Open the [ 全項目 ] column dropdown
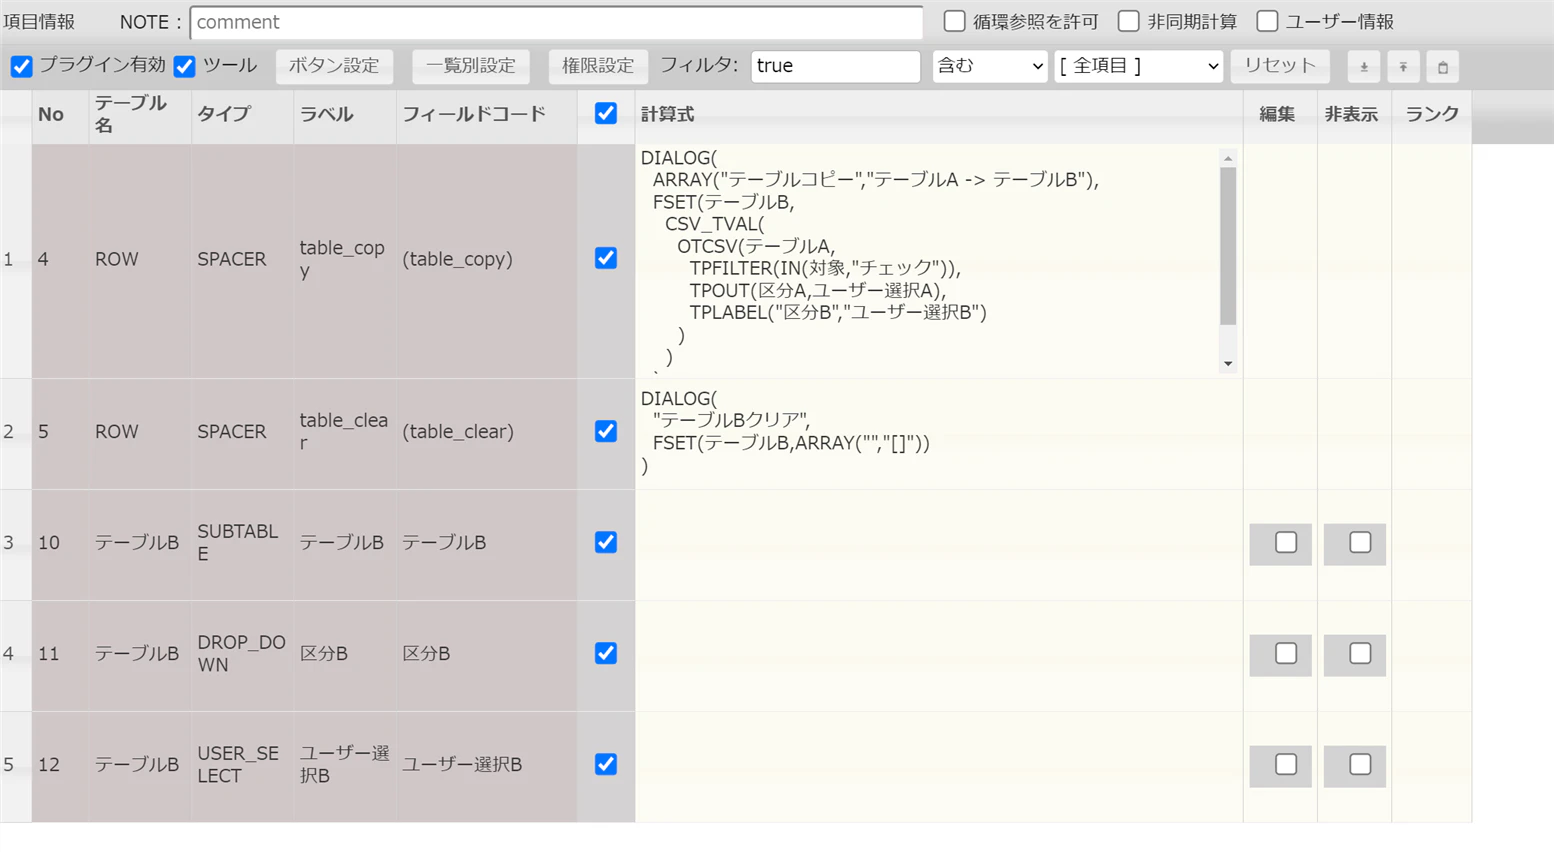 pos(1138,66)
